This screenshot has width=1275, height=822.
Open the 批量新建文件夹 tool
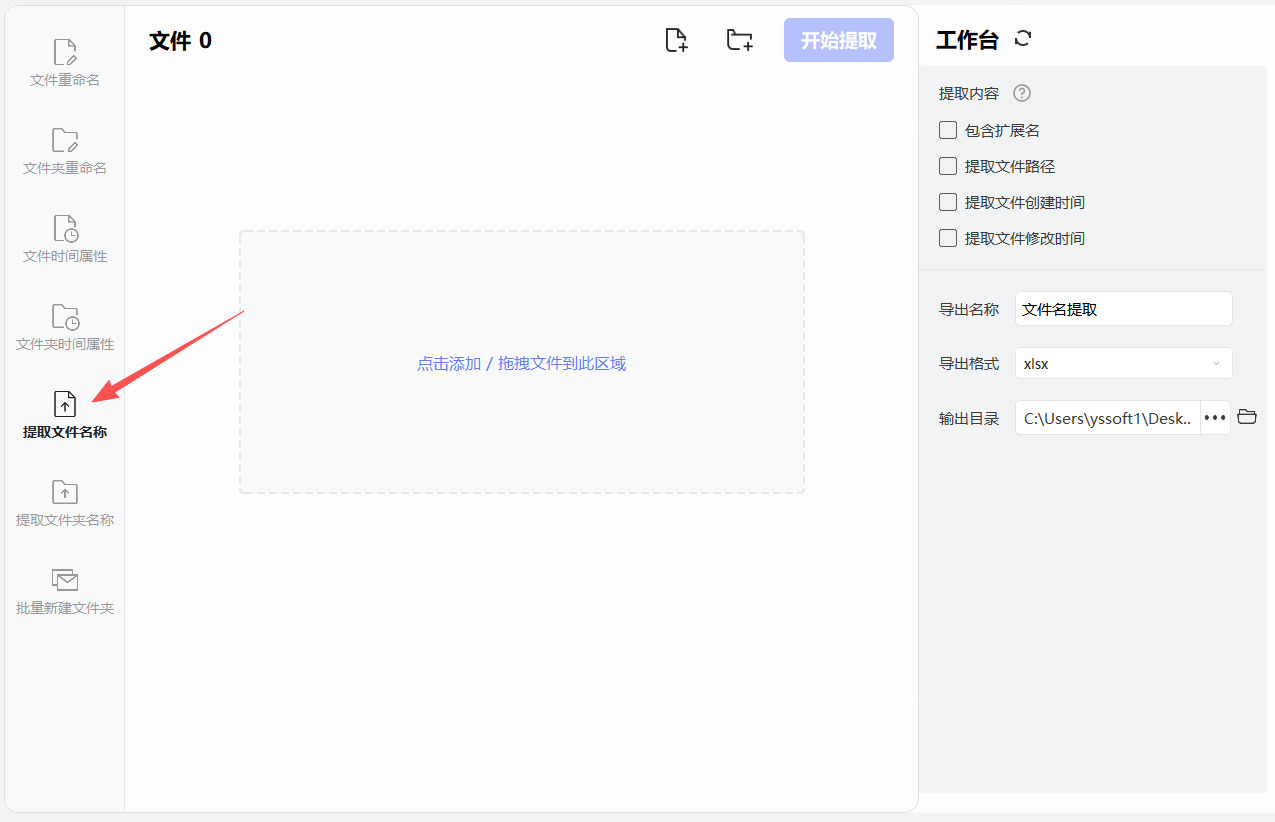[x=65, y=590]
